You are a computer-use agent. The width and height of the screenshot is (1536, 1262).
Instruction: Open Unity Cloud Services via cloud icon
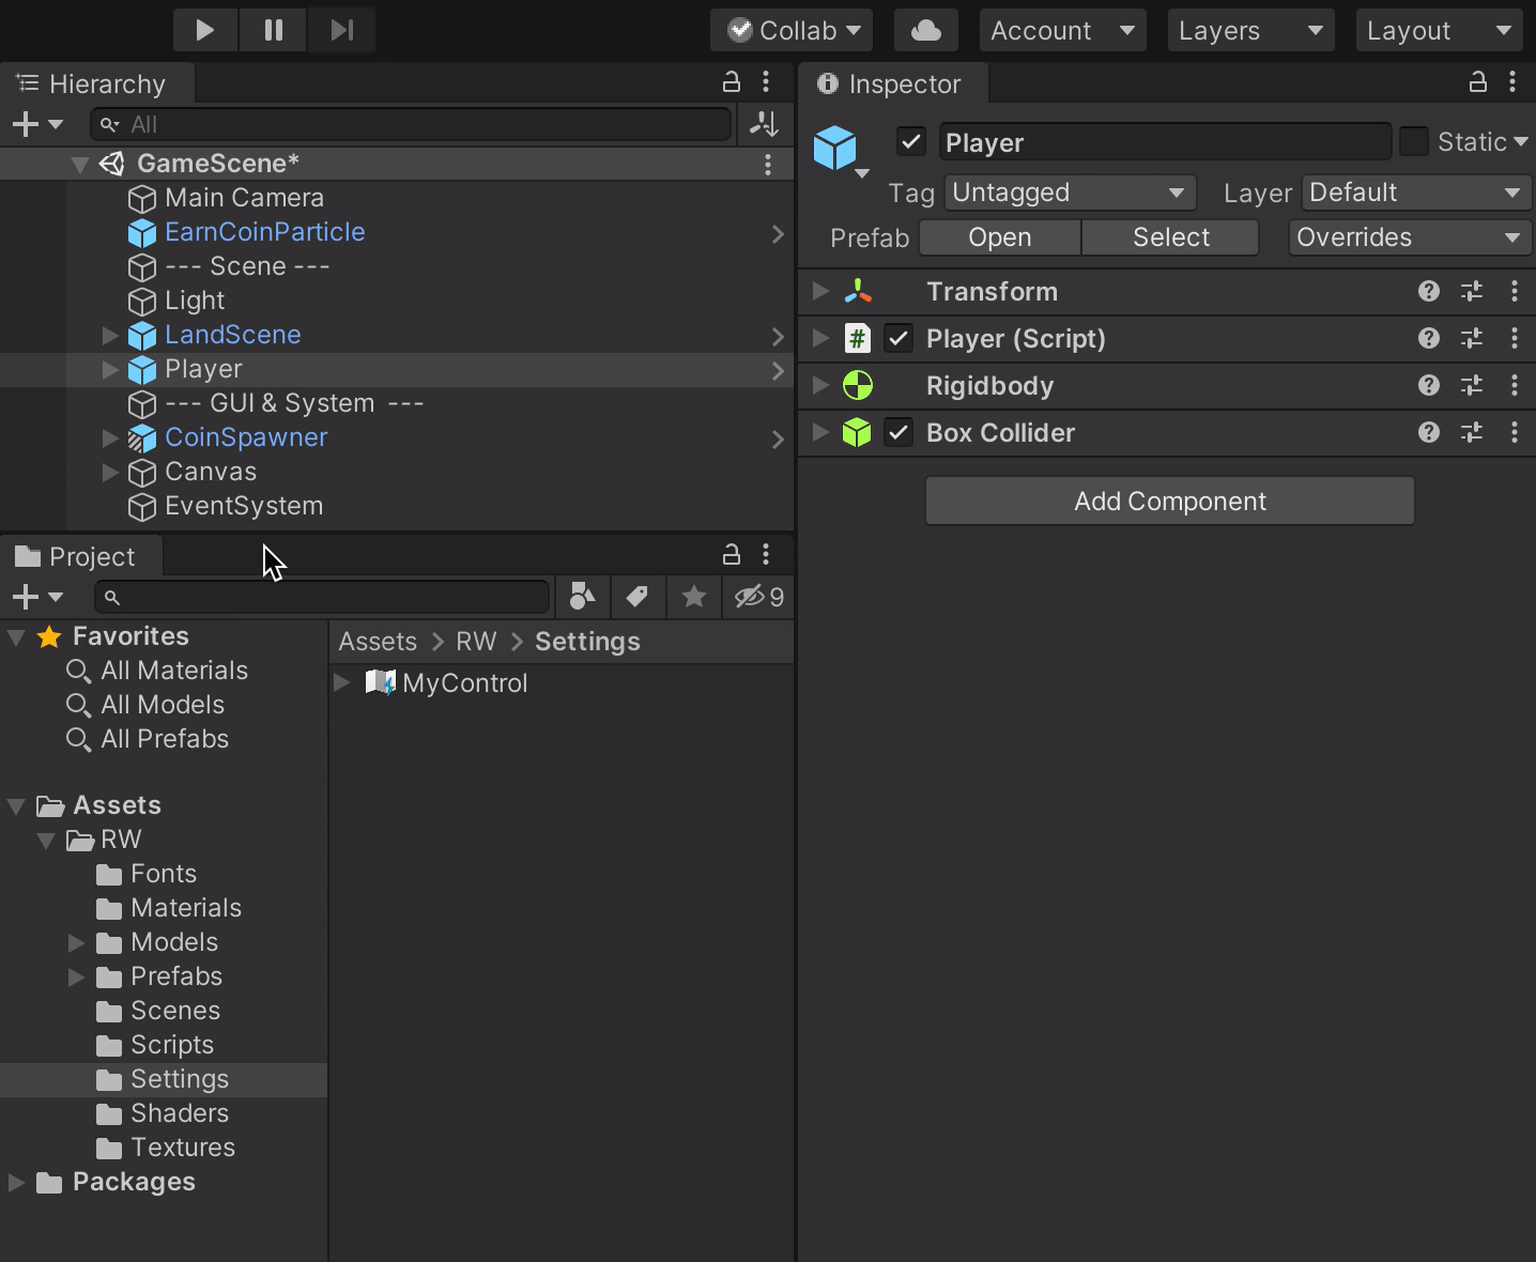(x=925, y=29)
